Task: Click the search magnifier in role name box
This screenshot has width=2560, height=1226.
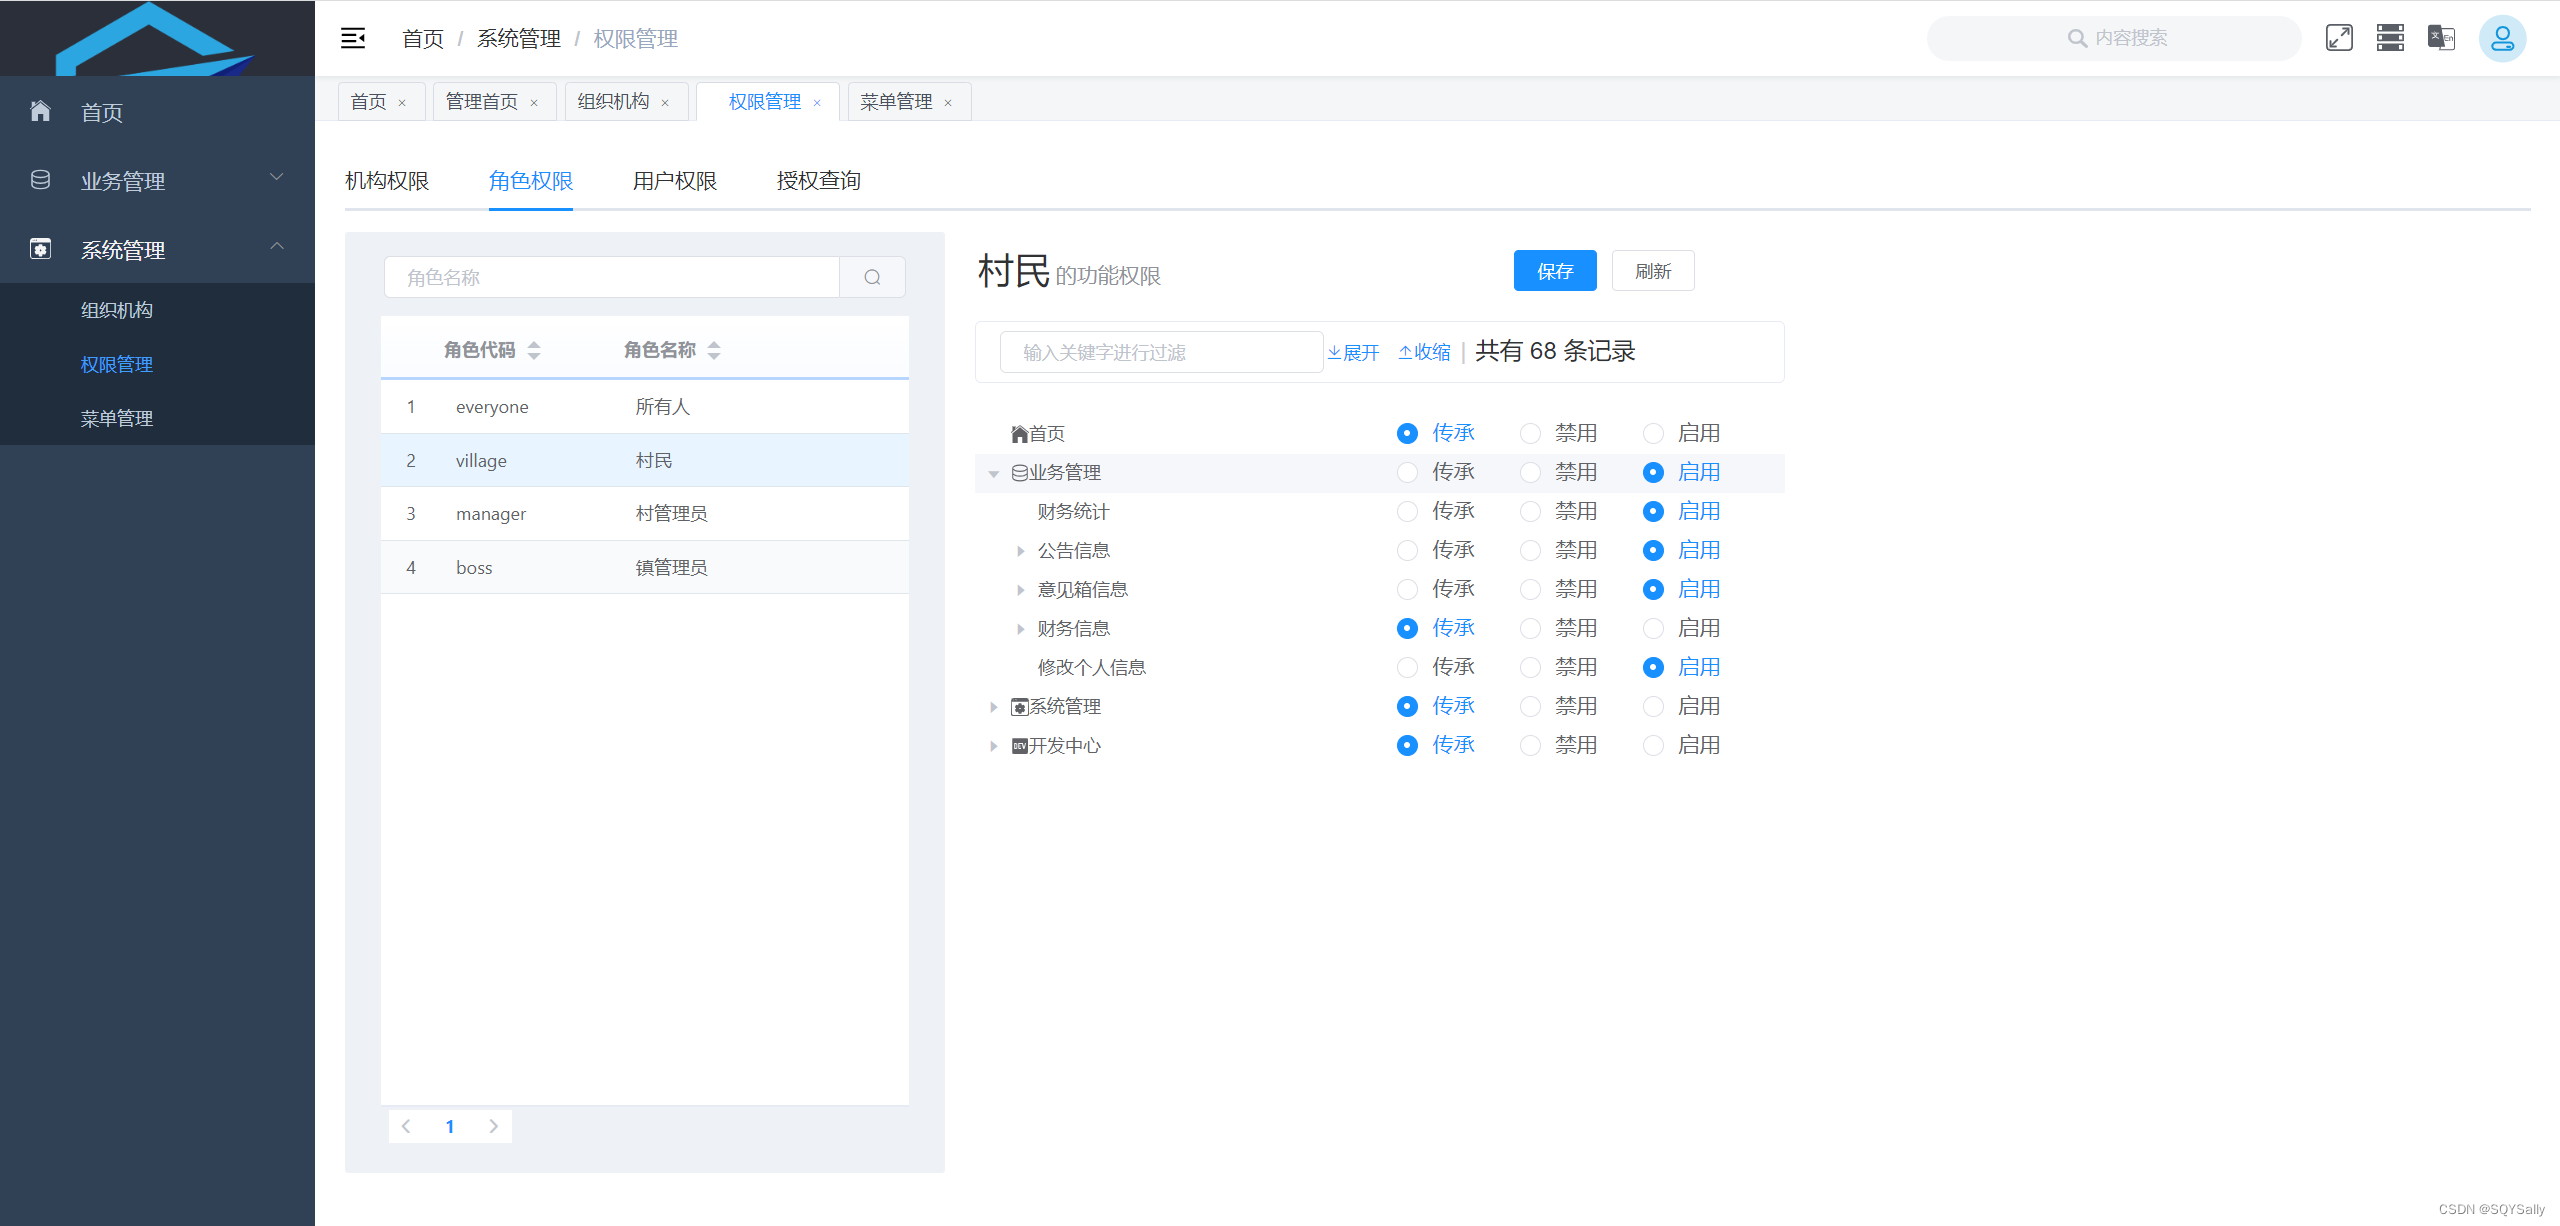Action: tap(871, 277)
